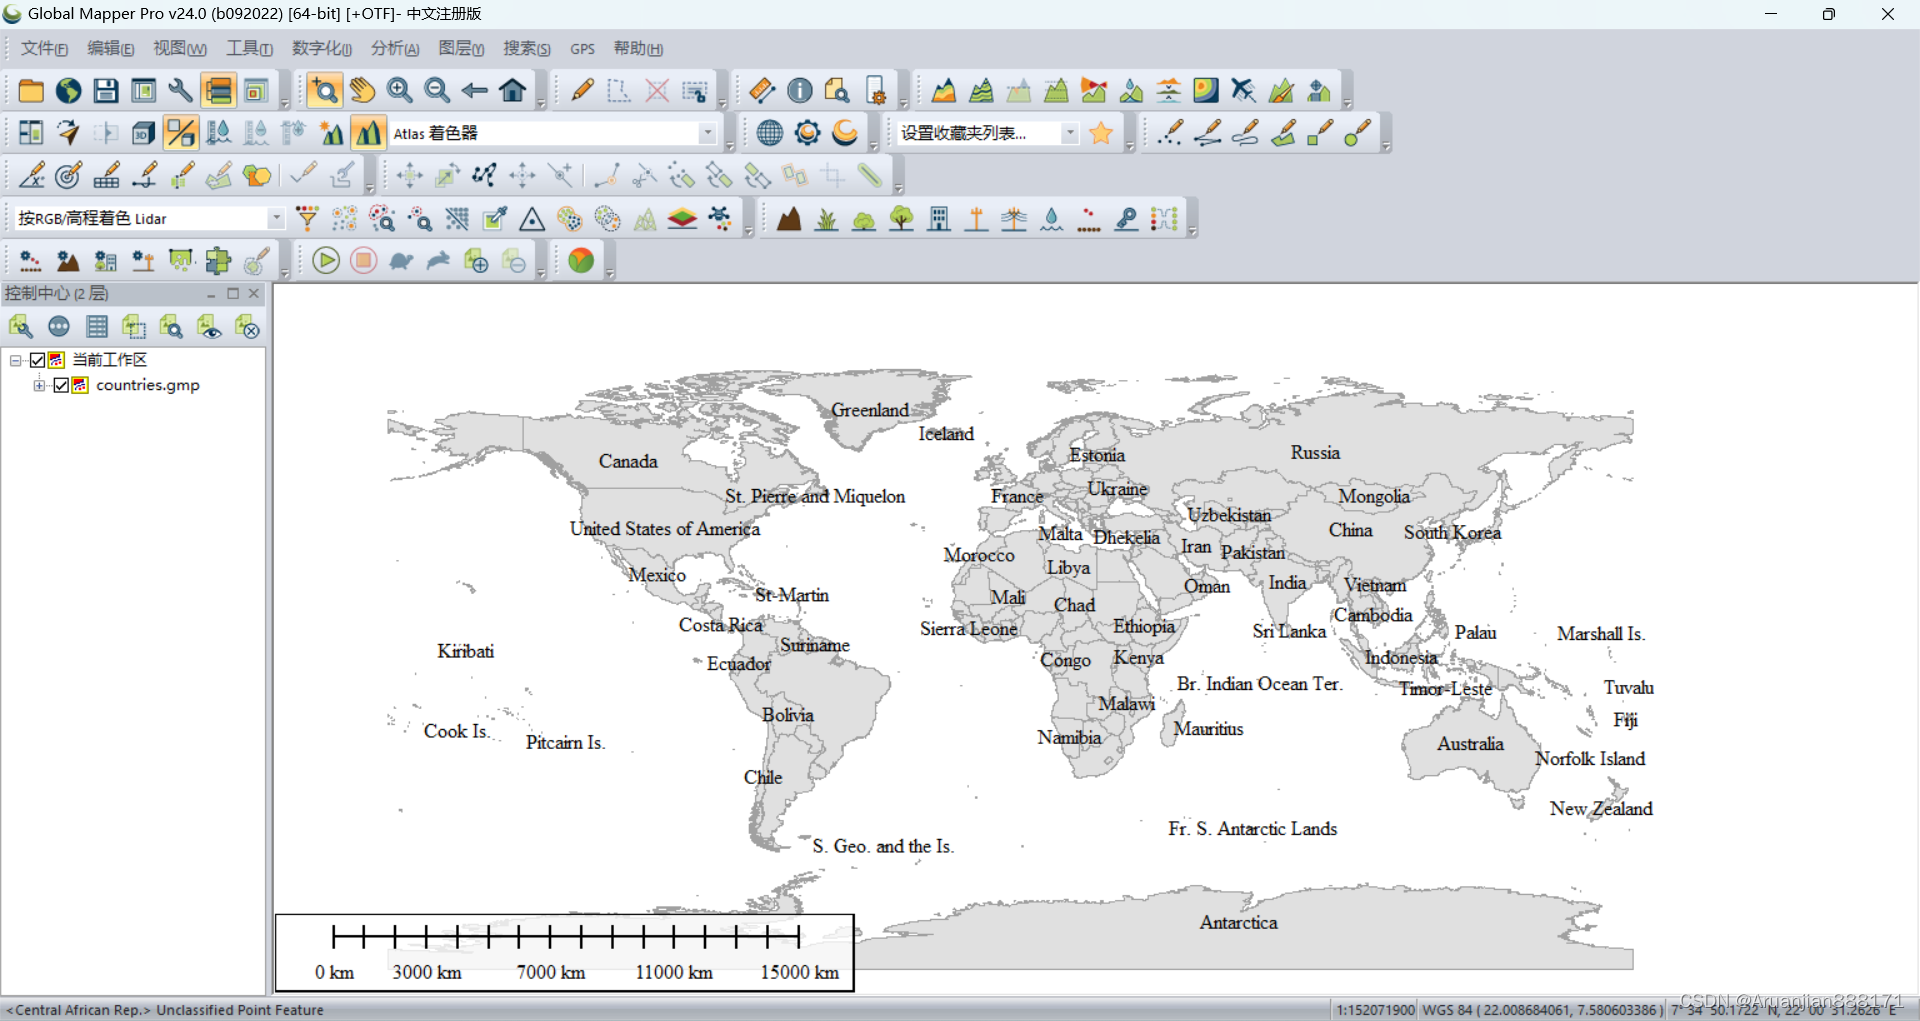Click the Australia label on the map
This screenshot has height=1021, width=1920.
(x=1470, y=744)
